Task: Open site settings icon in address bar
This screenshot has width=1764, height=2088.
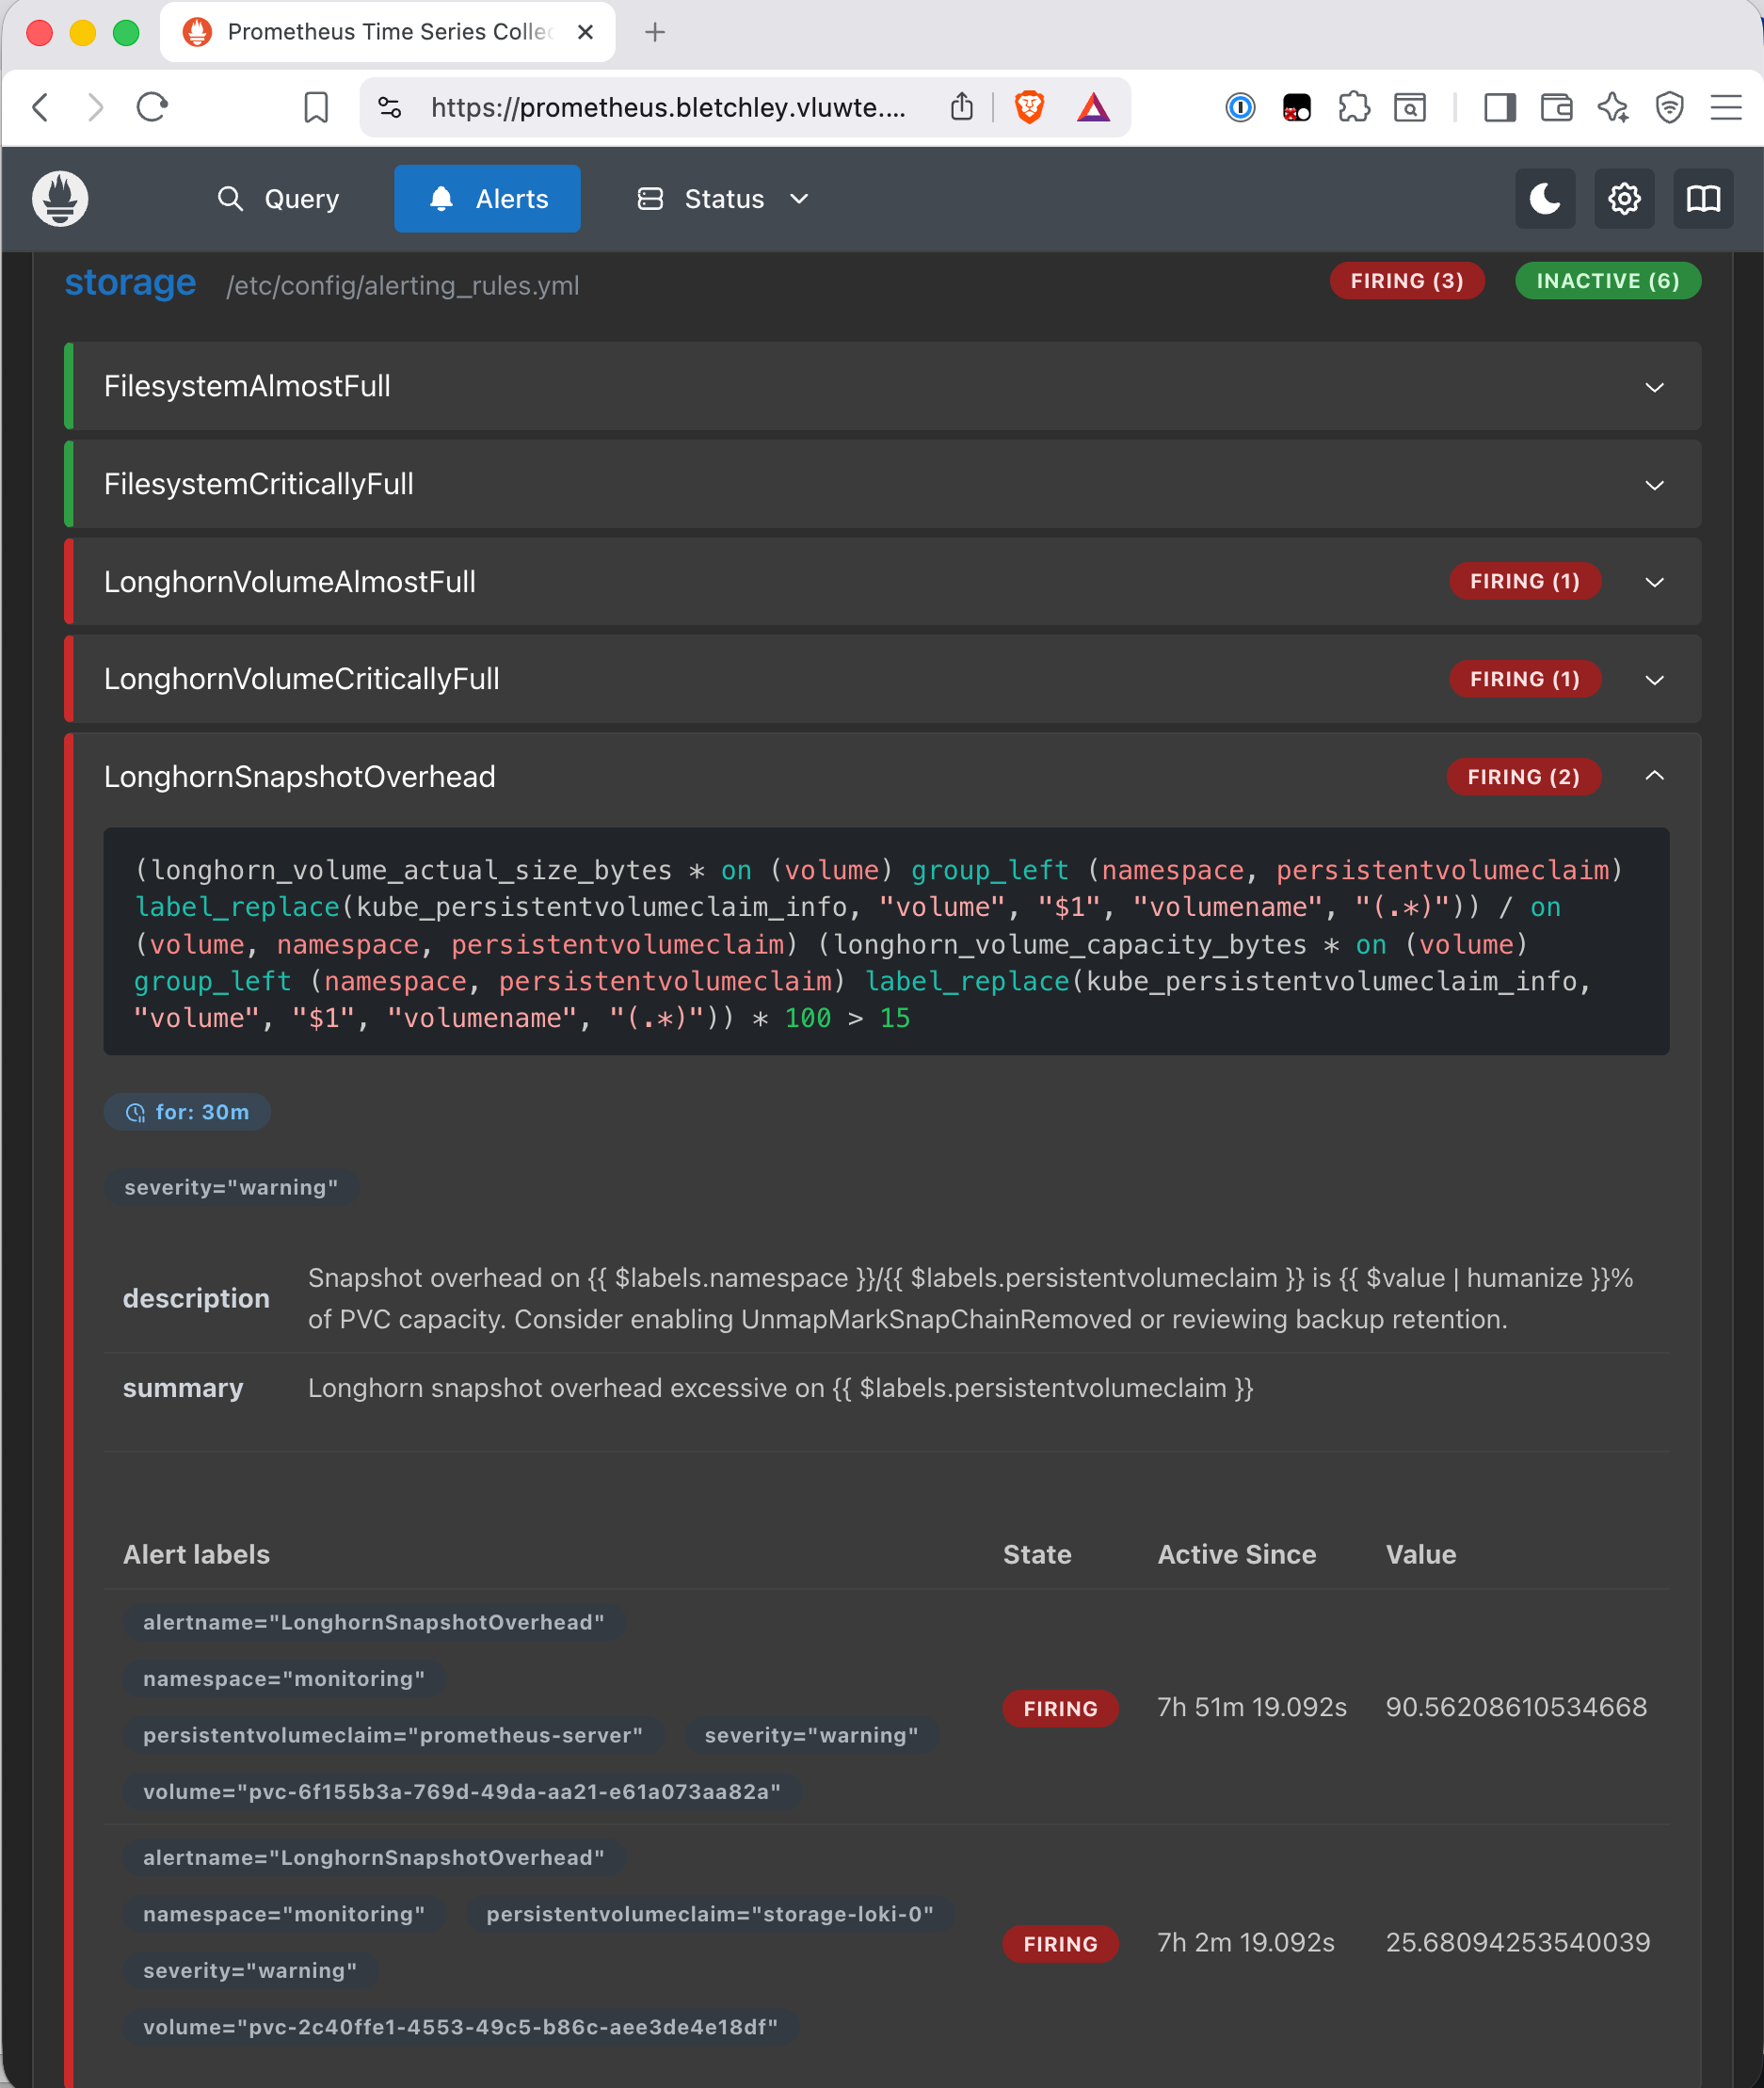Action: [390, 107]
